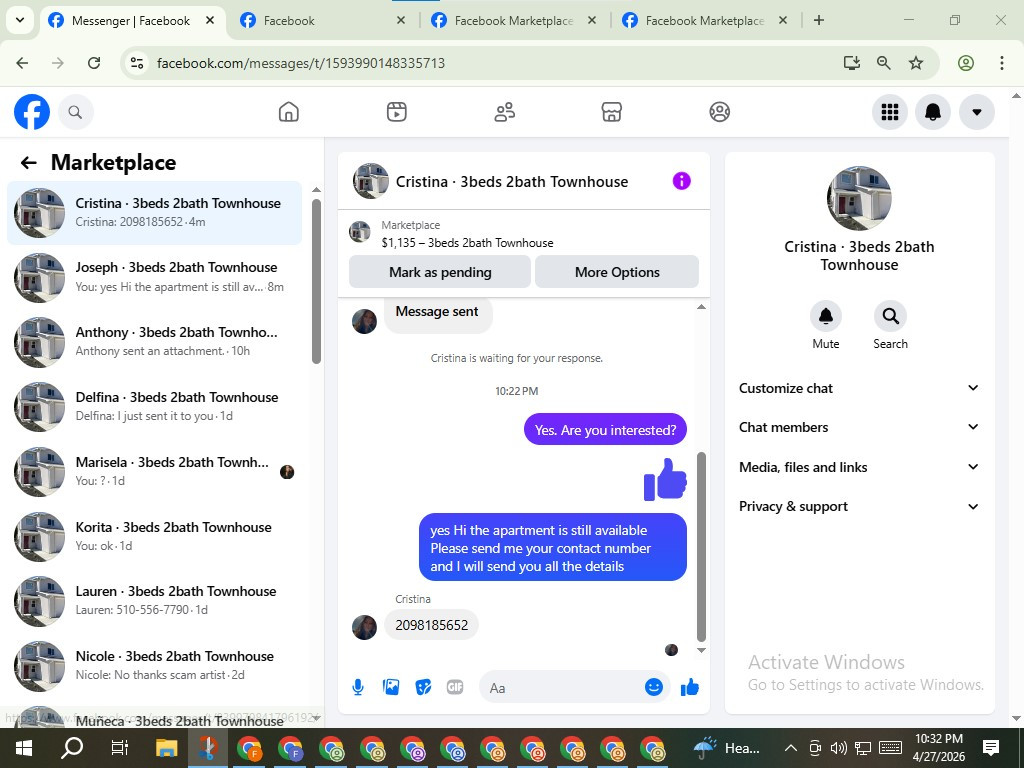
Task: Go back in browser history
Action: pyautogui.click(x=22, y=63)
